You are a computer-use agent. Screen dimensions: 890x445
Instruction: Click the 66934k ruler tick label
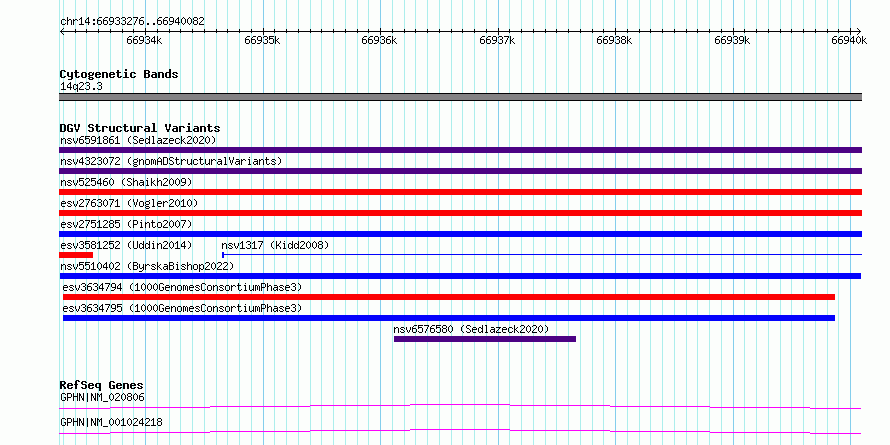[x=144, y=40]
